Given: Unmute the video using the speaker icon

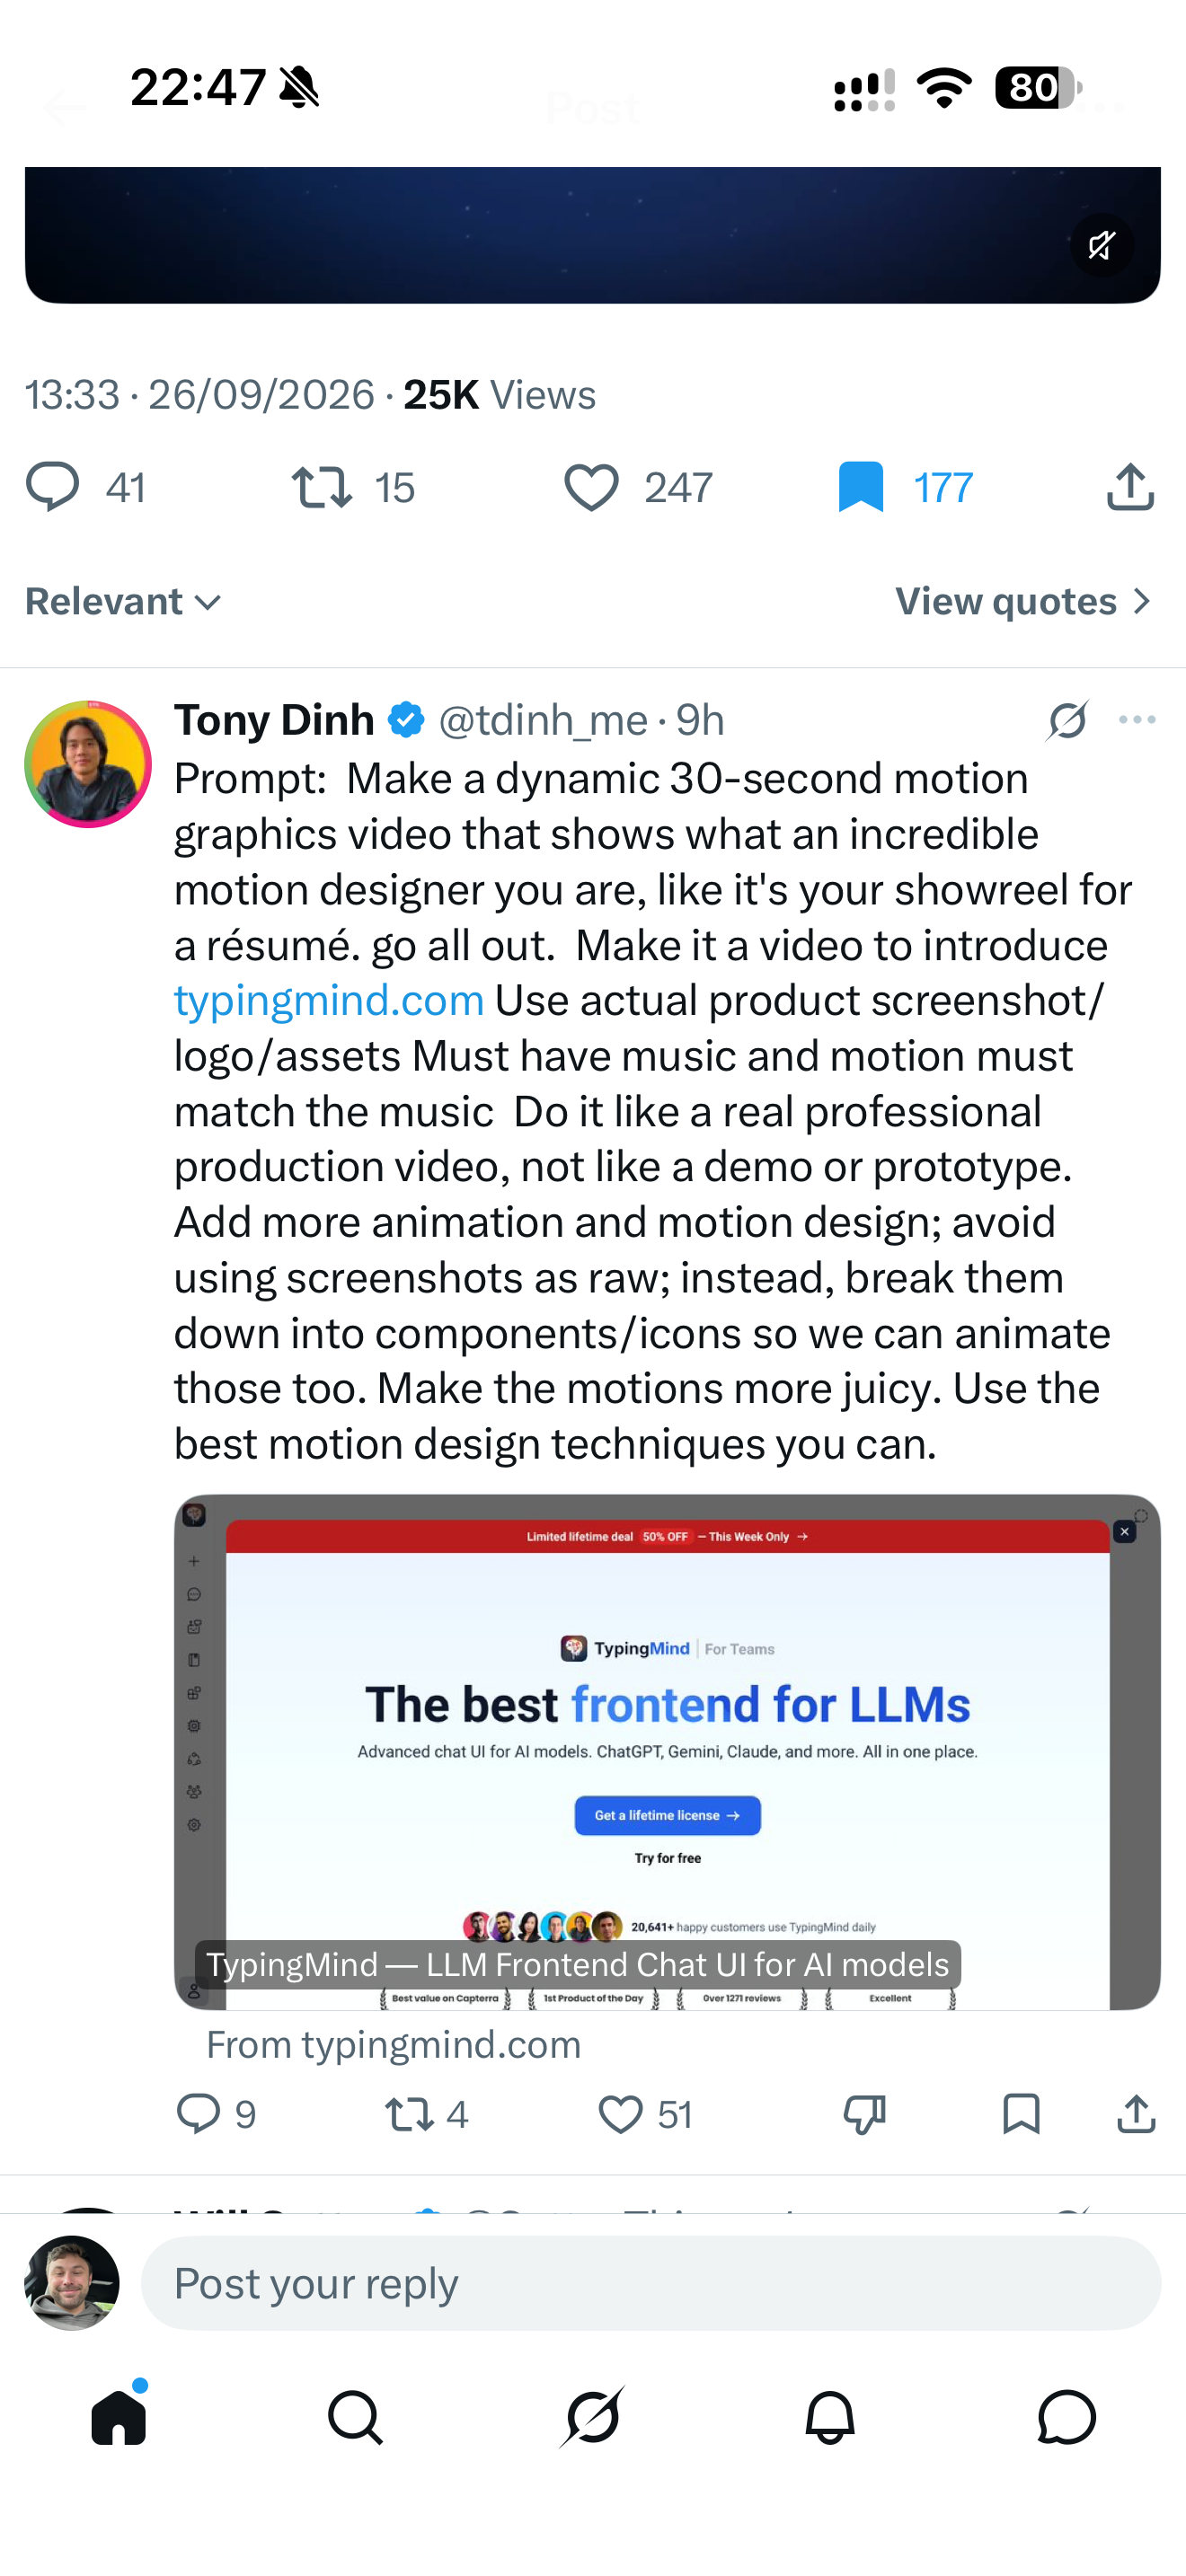Looking at the screenshot, I should pos(1101,245).
